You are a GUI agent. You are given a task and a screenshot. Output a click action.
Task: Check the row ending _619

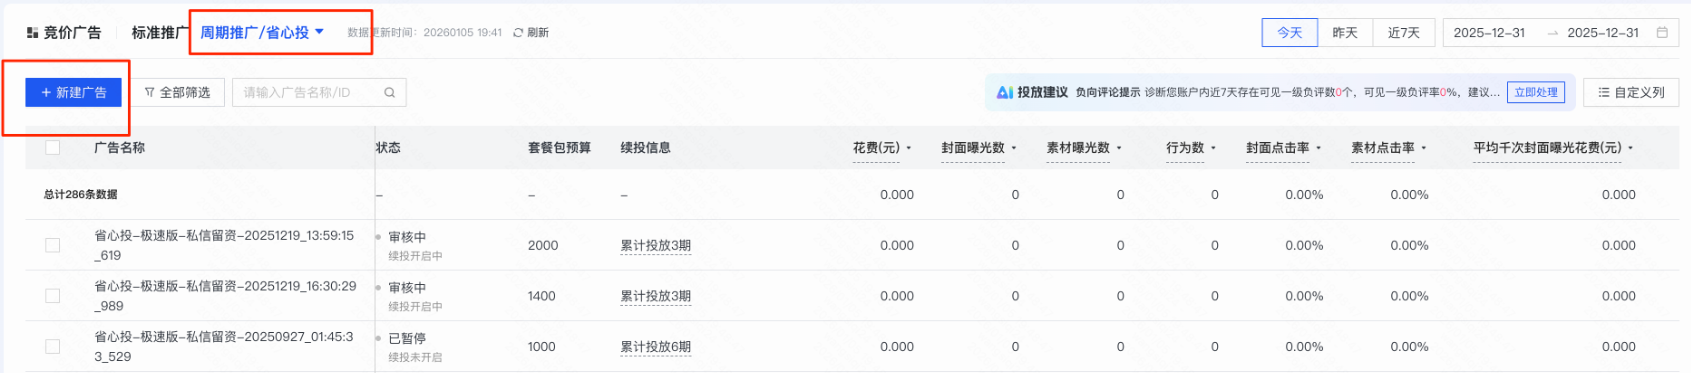click(x=53, y=245)
